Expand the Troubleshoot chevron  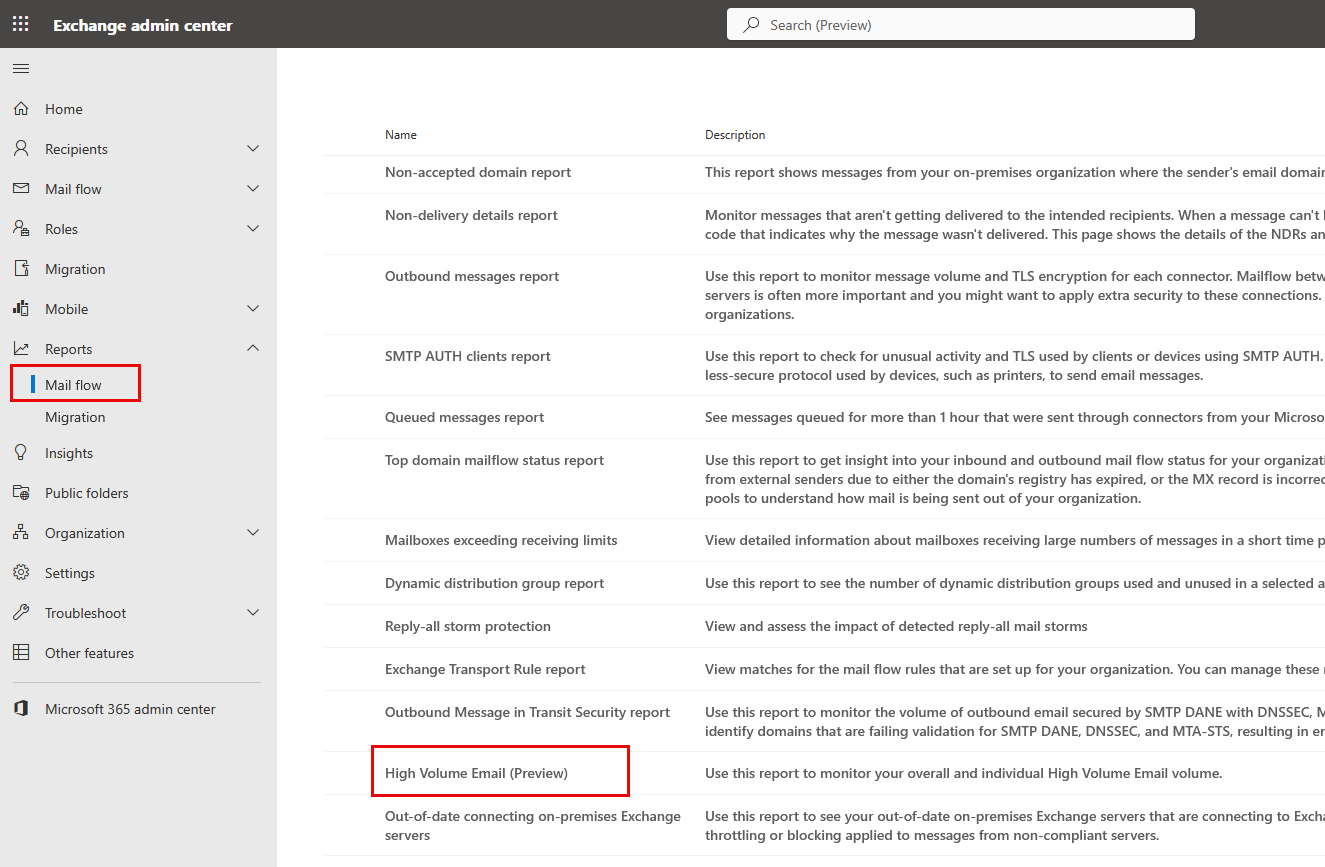tap(253, 613)
